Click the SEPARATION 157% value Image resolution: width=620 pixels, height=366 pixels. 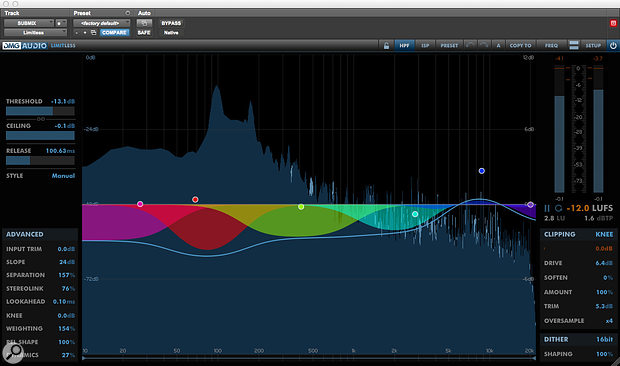tap(67, 275)
